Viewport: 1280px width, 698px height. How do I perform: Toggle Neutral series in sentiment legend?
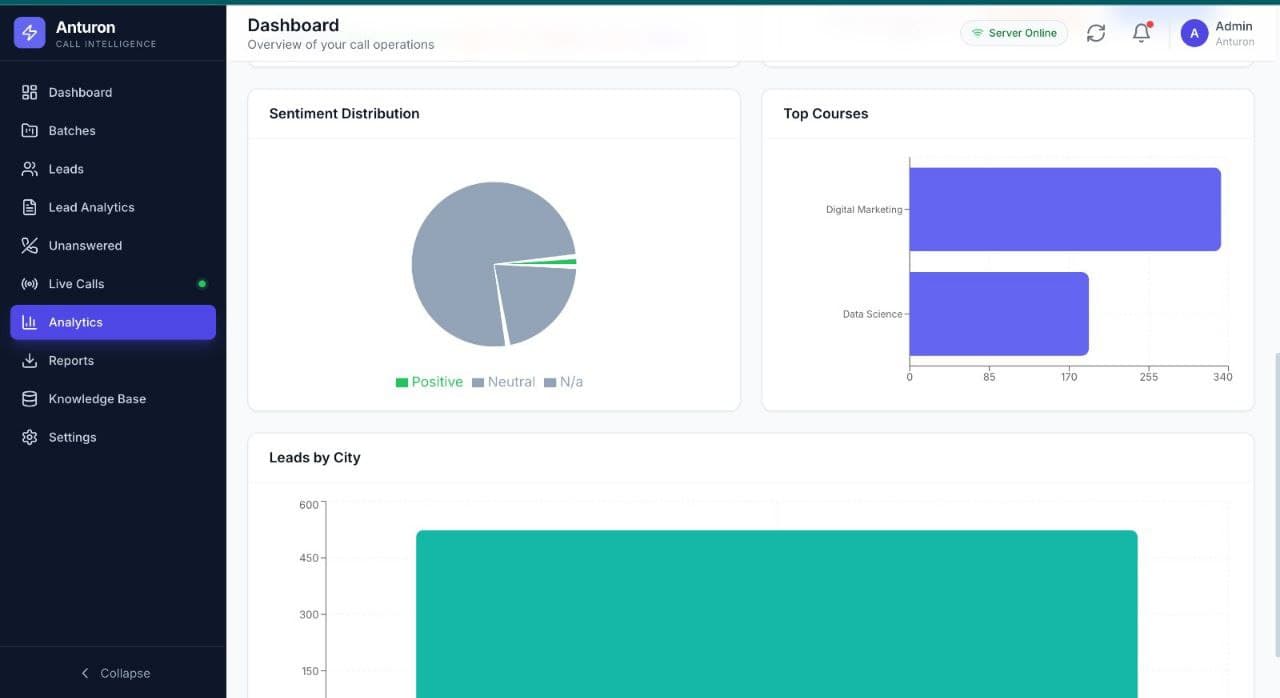pyautogui.click(x=503, y=382)
